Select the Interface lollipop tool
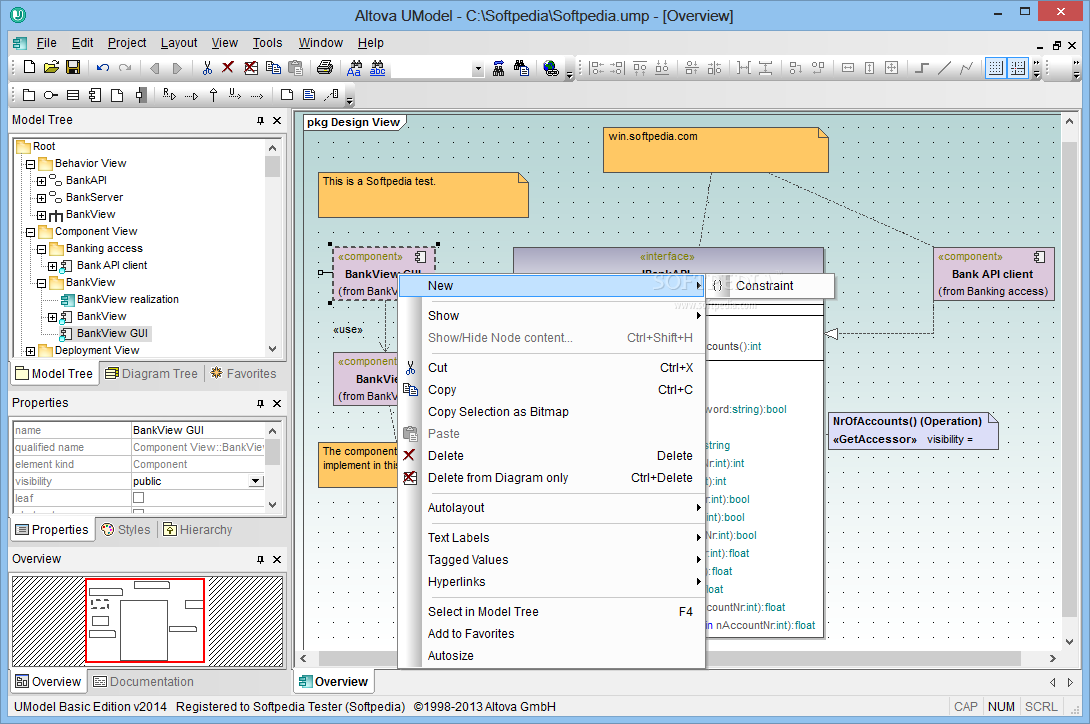This screenshot has height=724, width=1090. 51,95
